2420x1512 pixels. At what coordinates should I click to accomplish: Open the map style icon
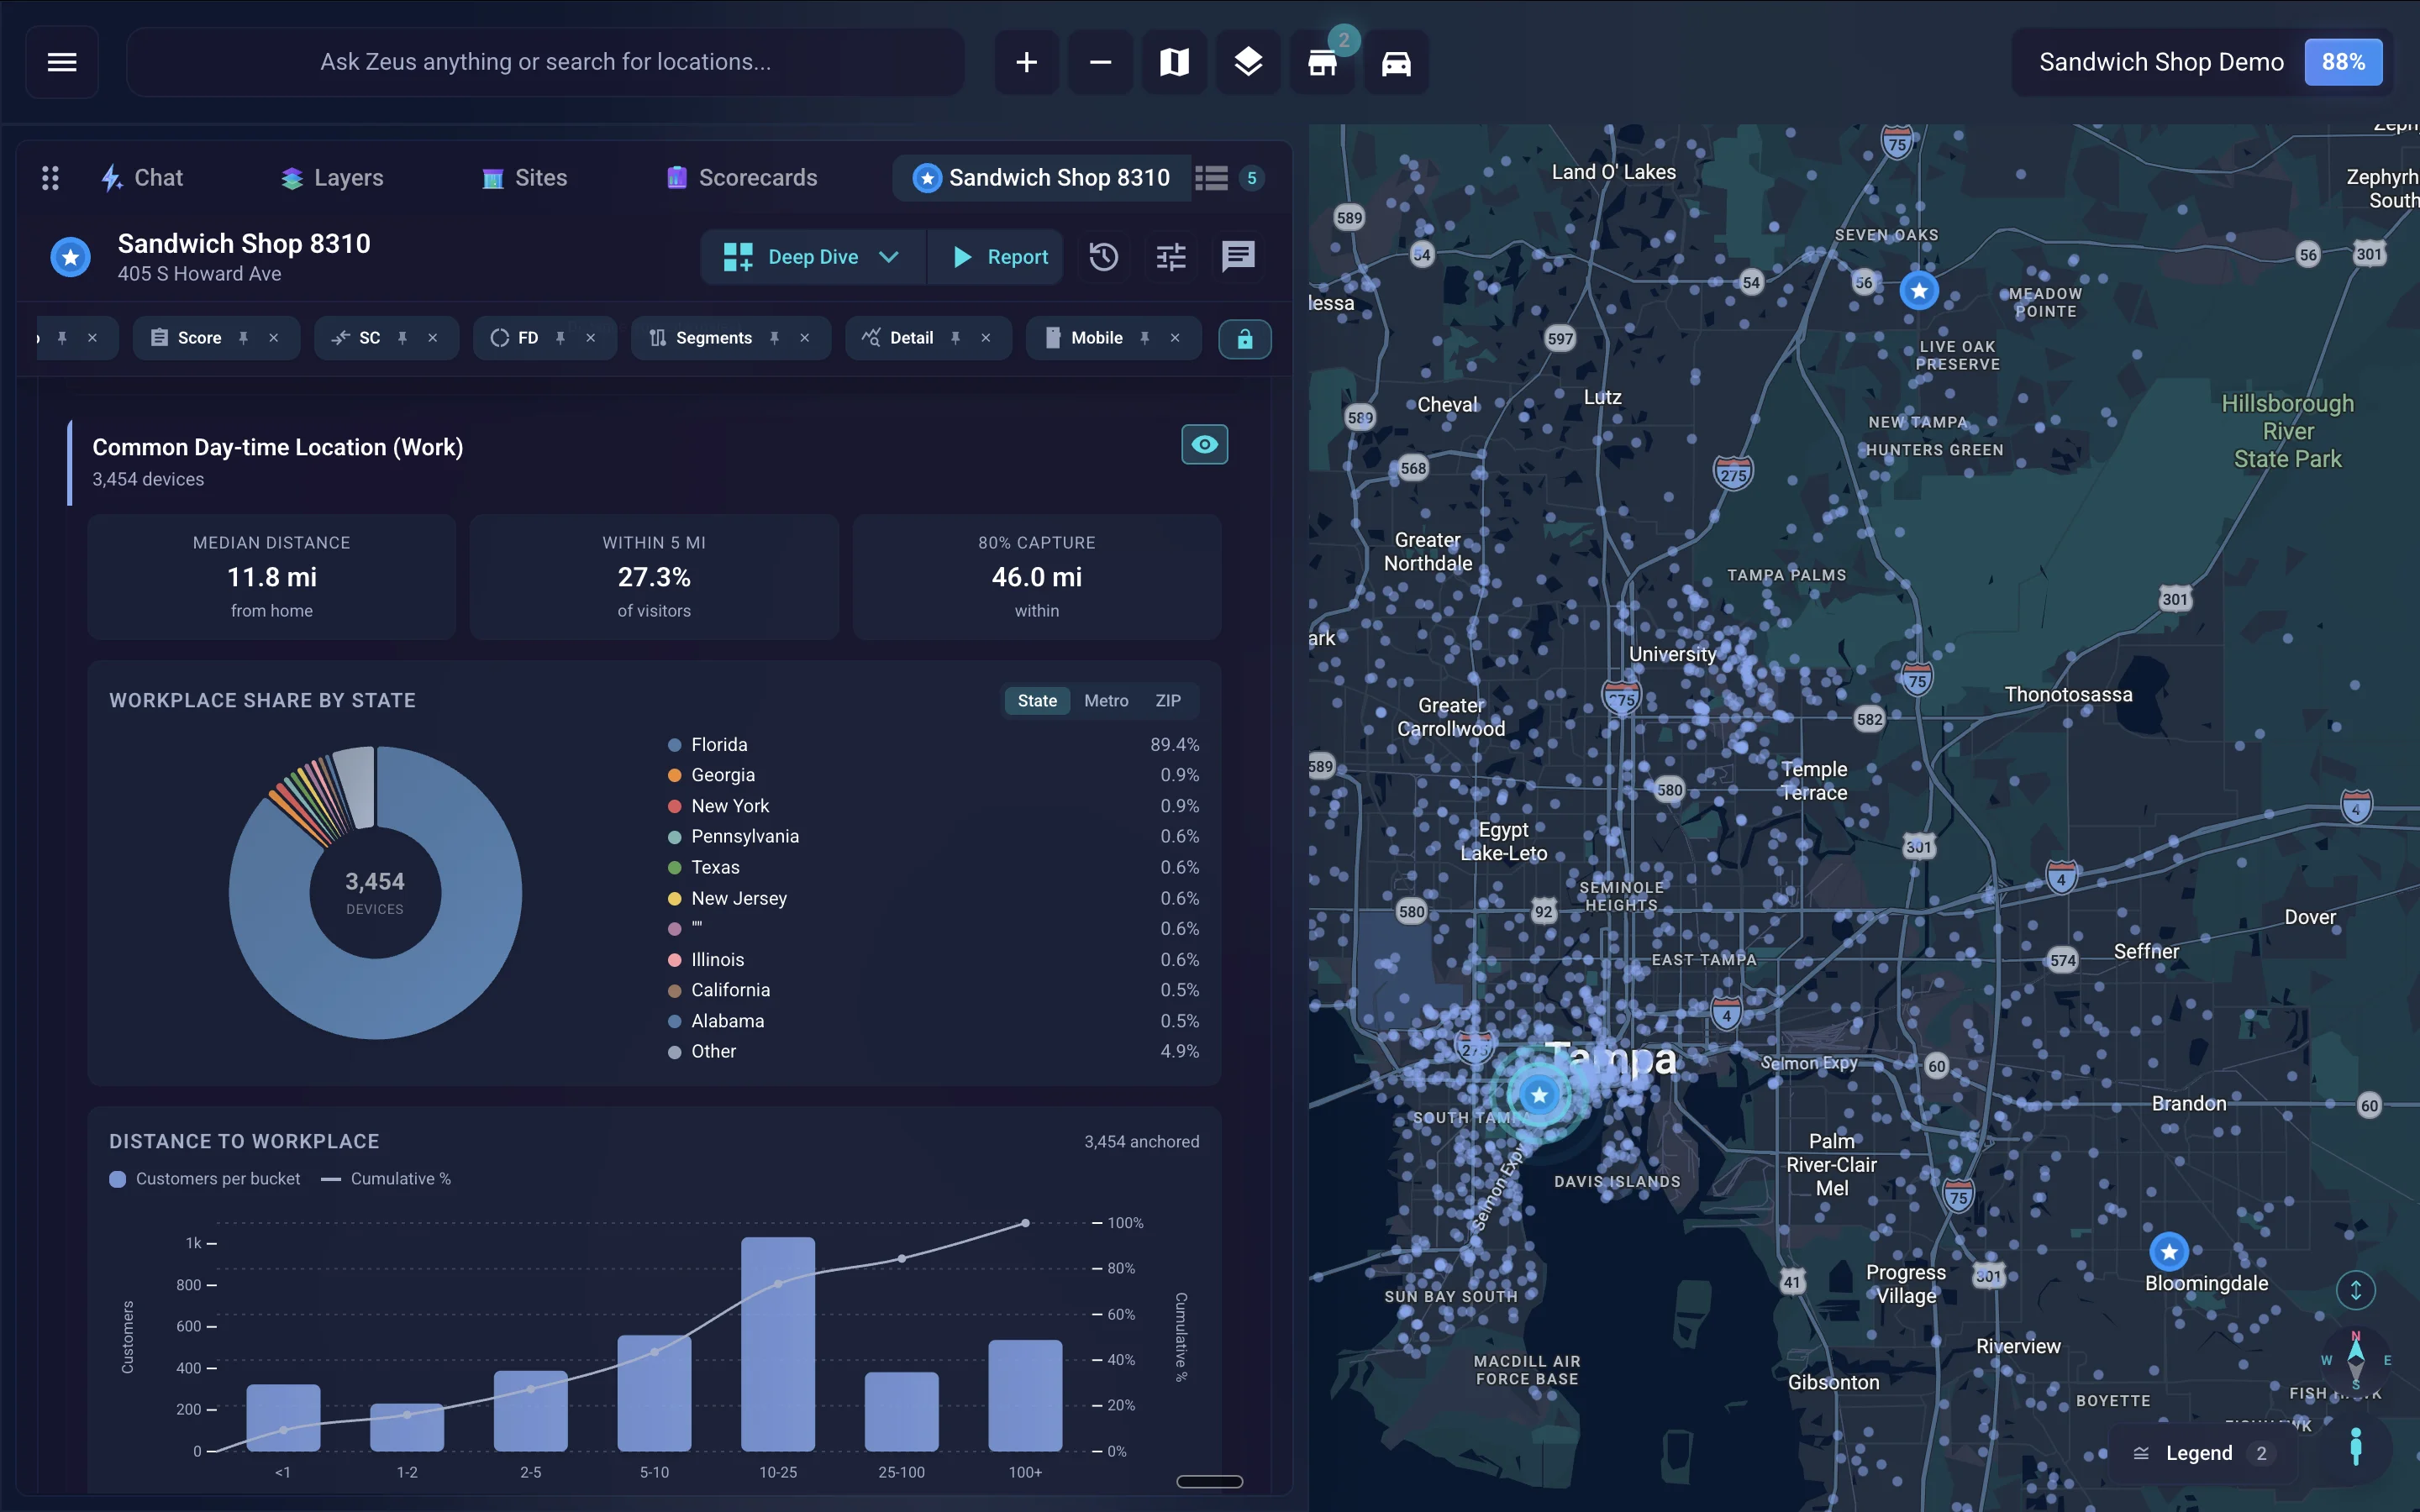1174,62
